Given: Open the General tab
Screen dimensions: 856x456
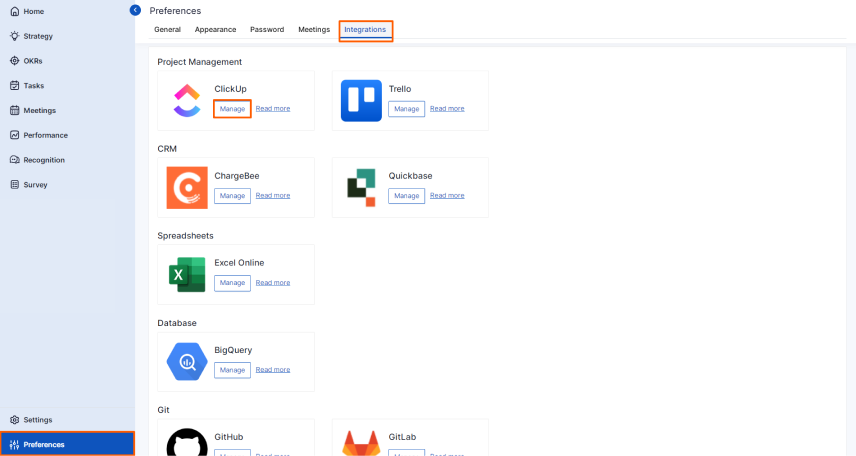Looking at the screenshot, I should (x=167, y=29).
